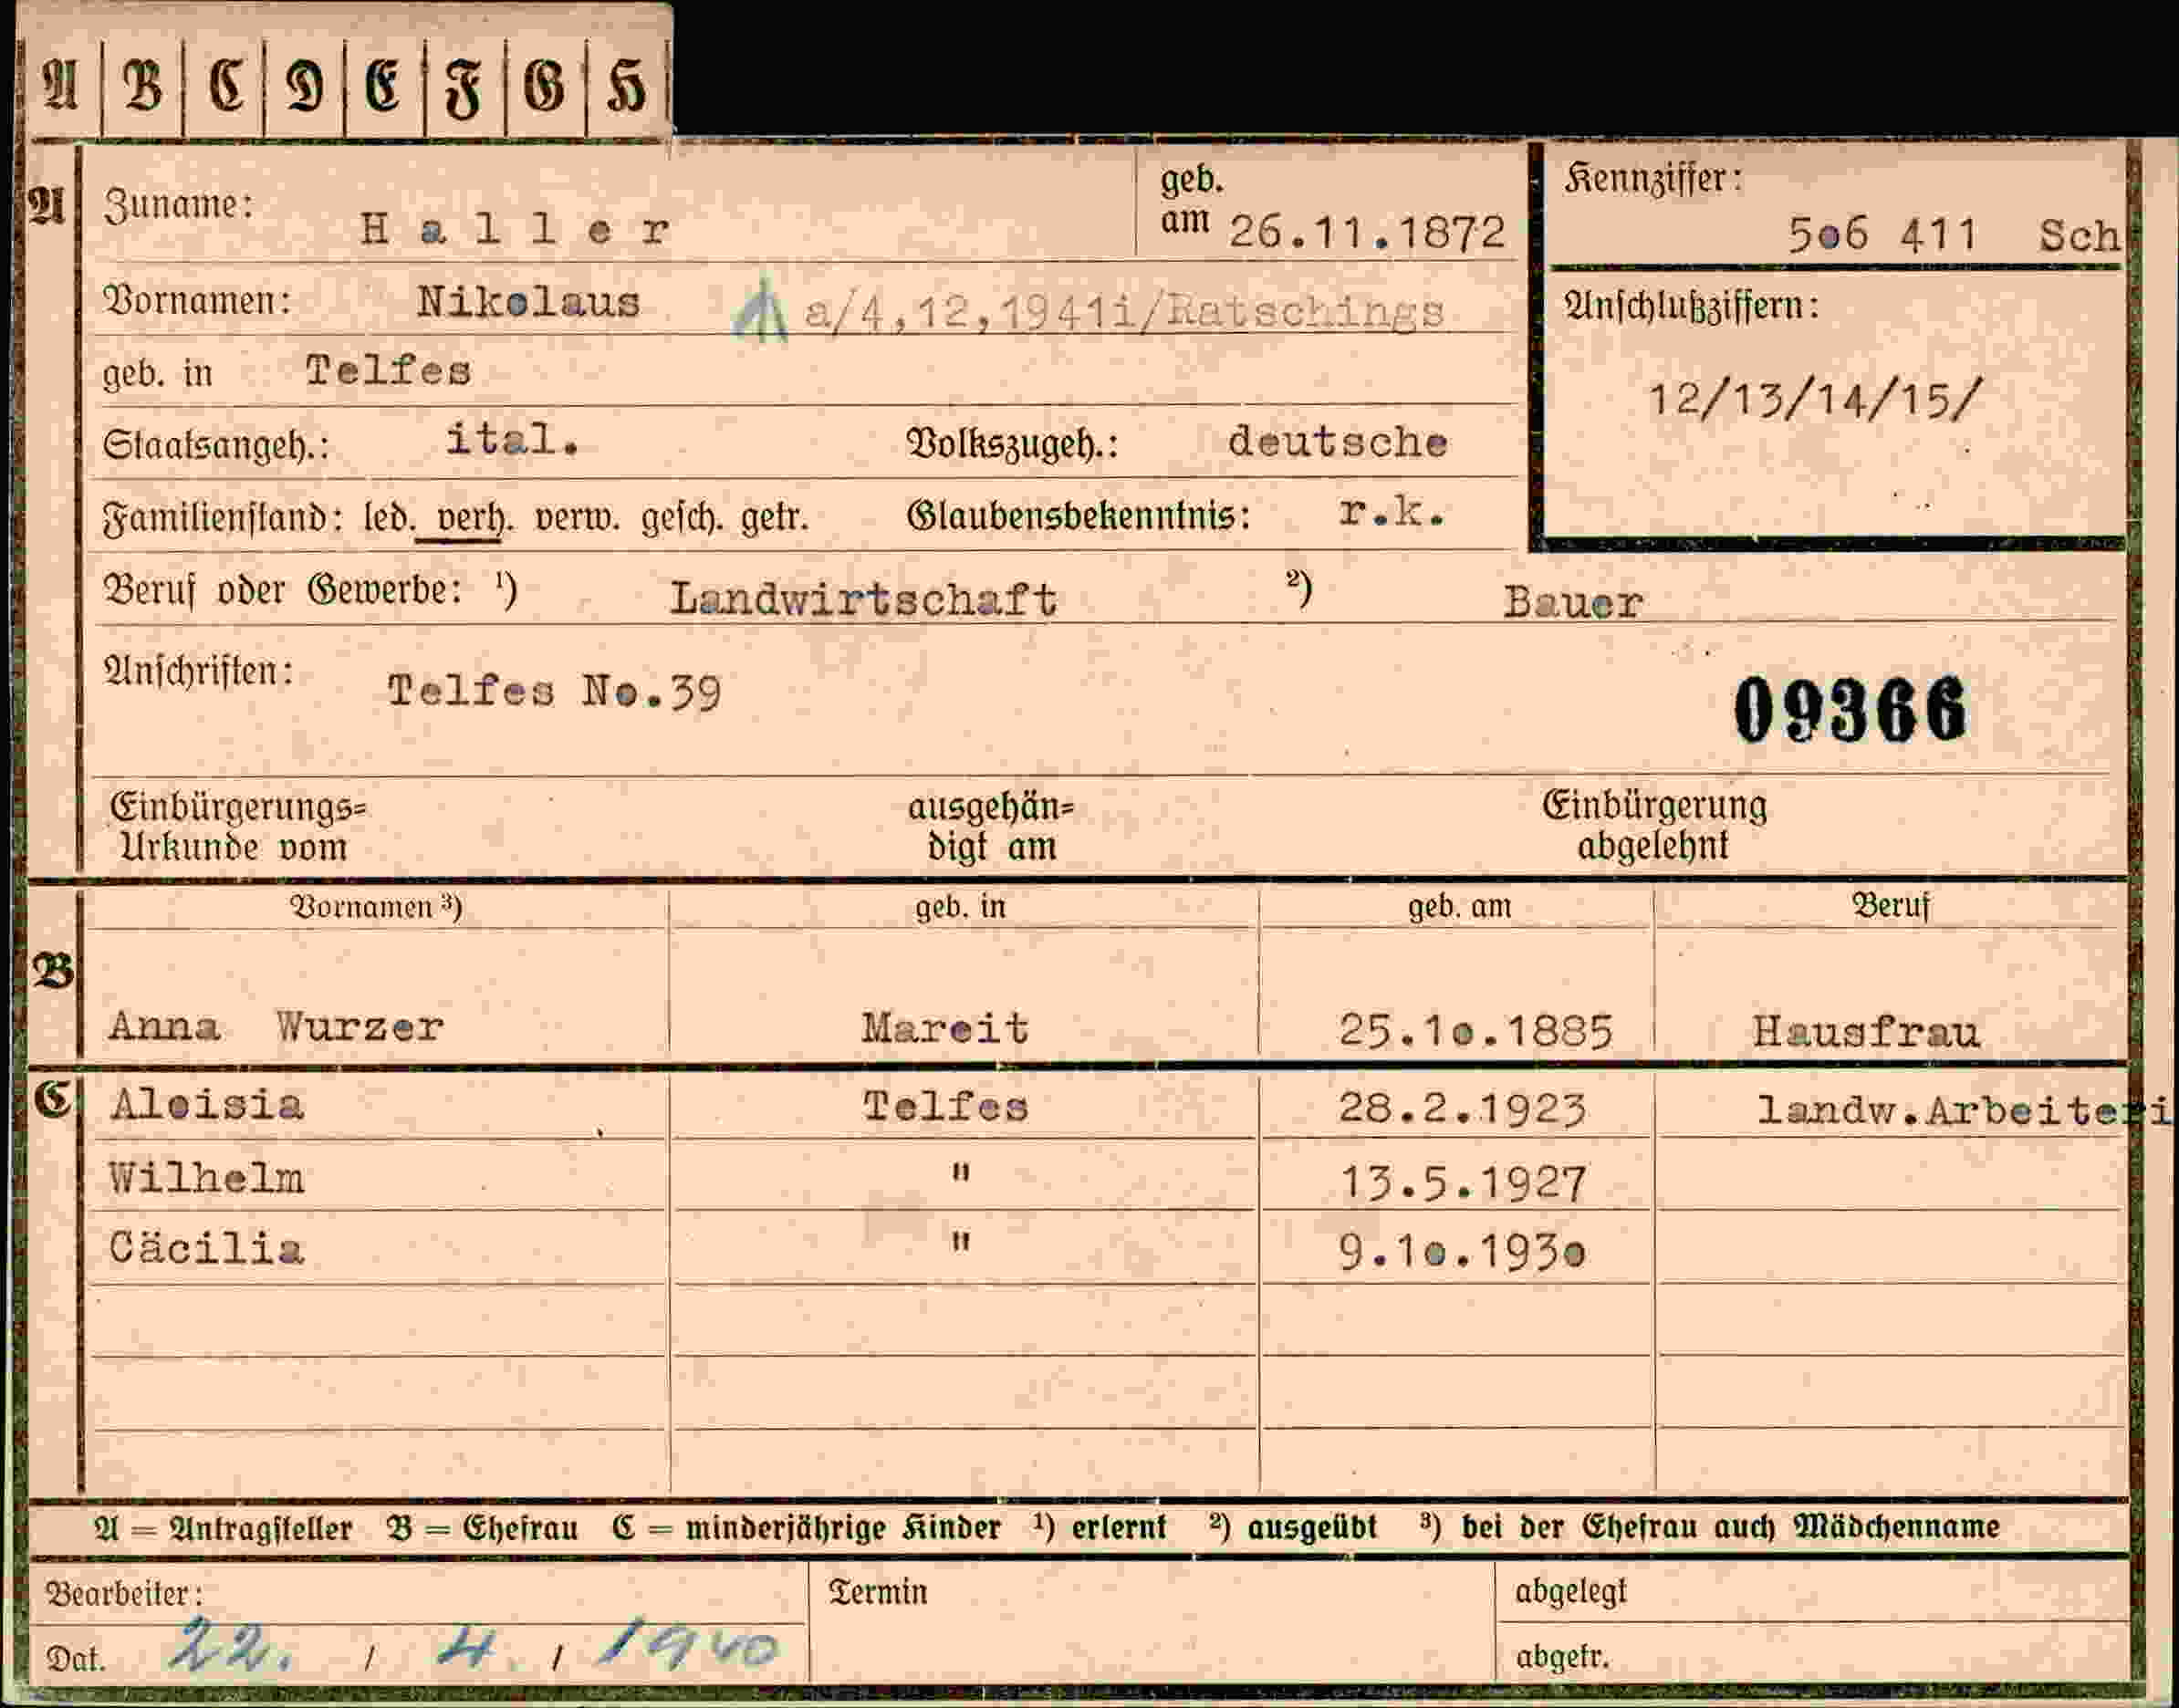Image resolution: width=2179 pixels, height=1708 pixels.
Task: Click the first name 'Nikolaus'
Action: 528,301
